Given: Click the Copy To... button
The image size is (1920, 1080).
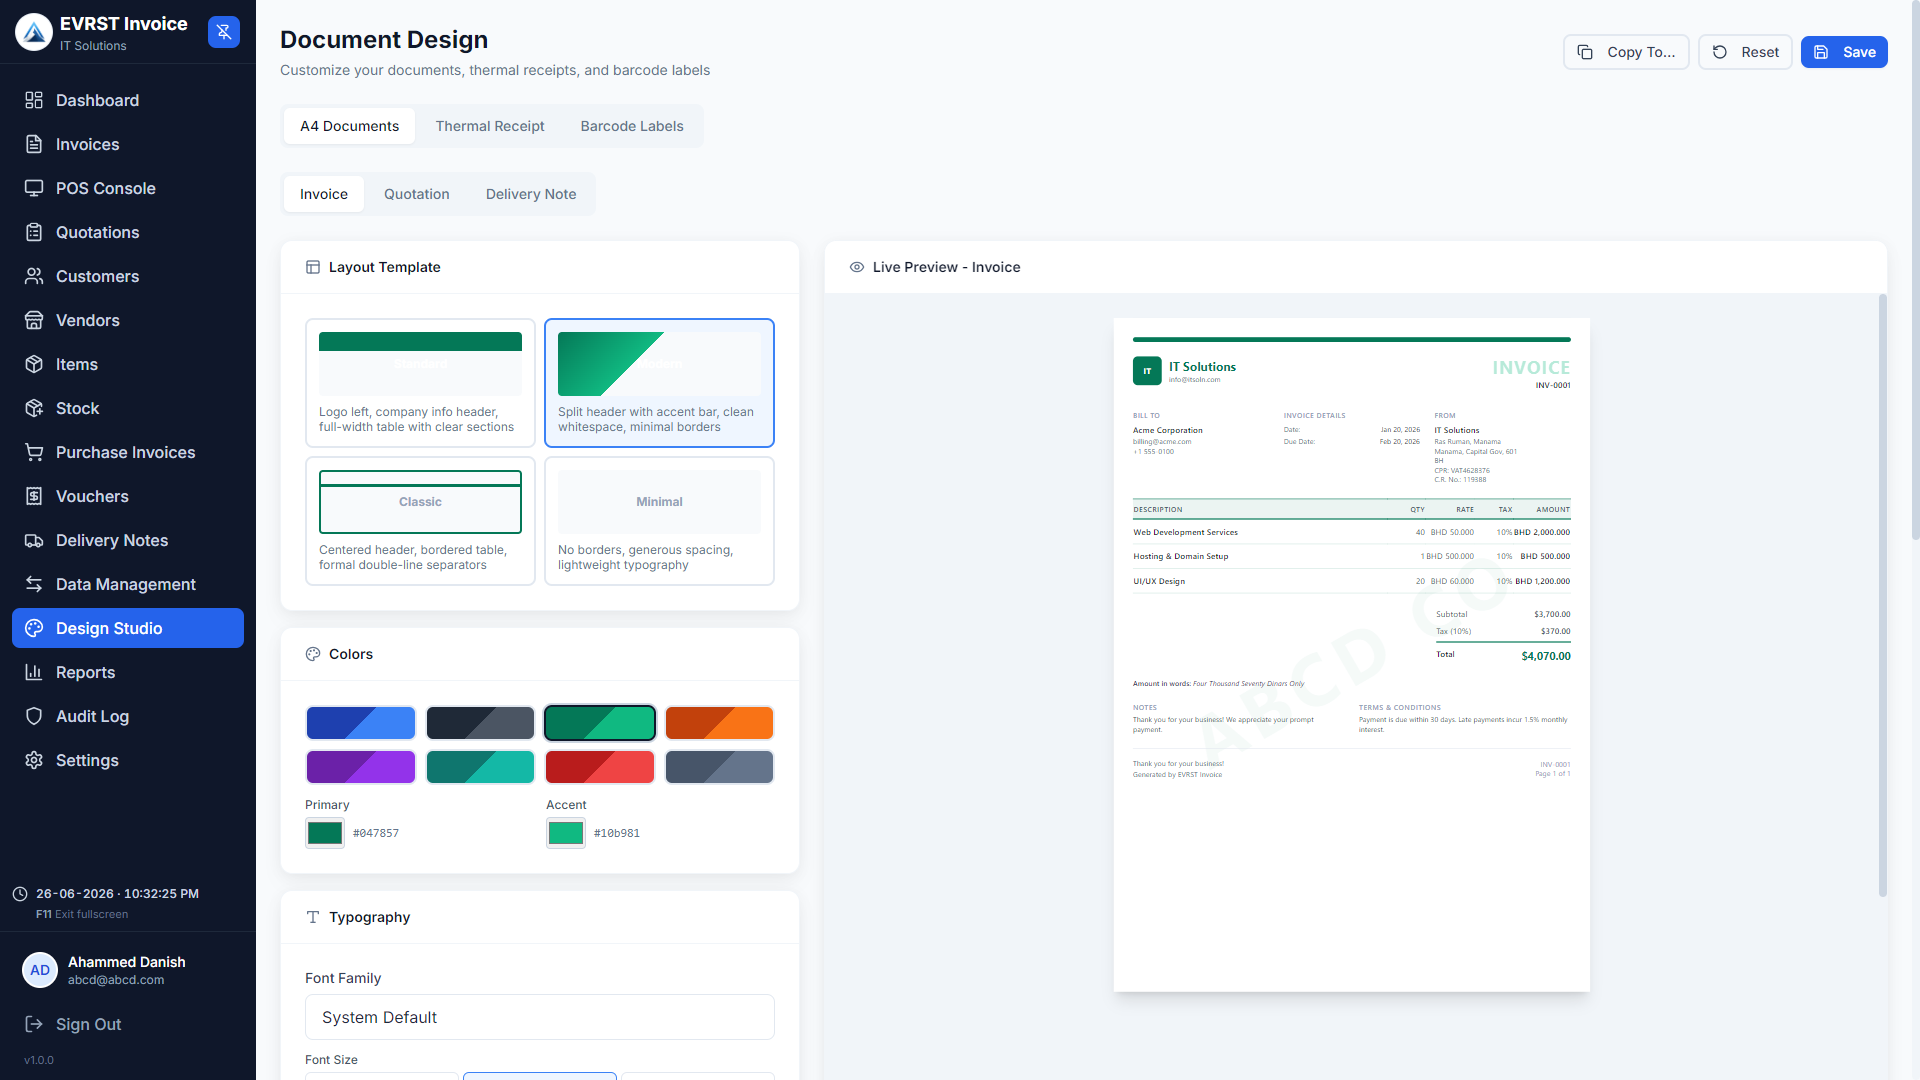Looking at the screenshot, I should click(1626, 52).
